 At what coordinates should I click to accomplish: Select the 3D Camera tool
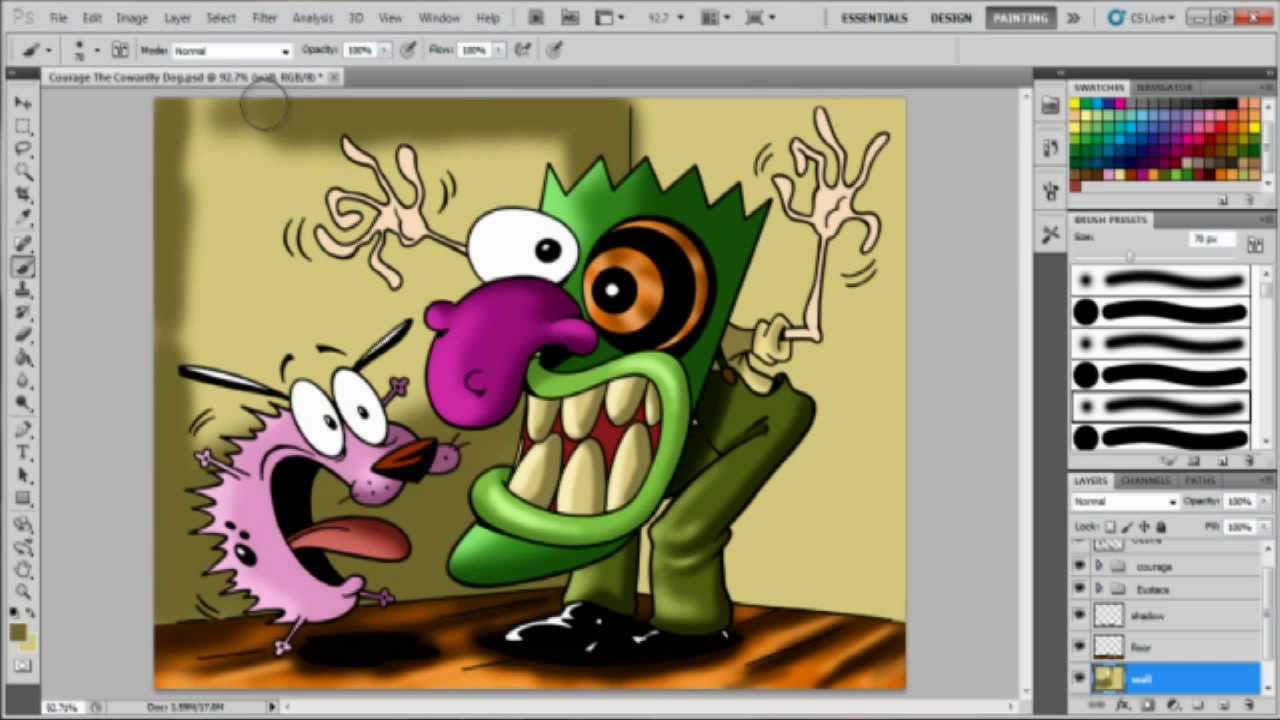(23, 547)
